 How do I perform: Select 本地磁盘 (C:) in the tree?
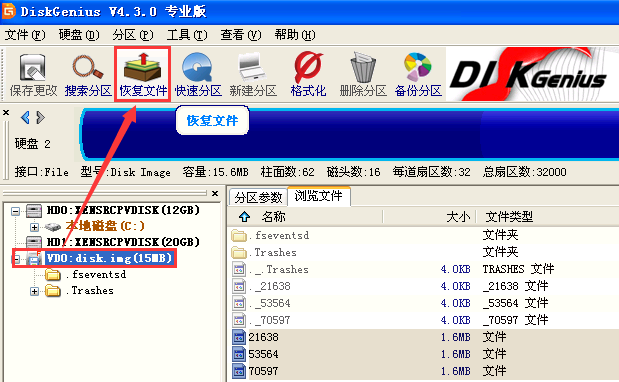pyautogui.click(x=105, y=226)
